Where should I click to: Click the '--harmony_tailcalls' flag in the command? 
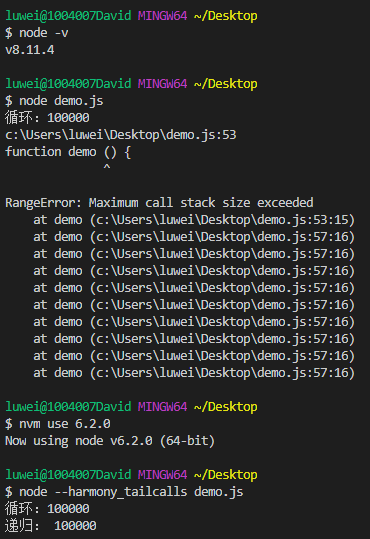pos(121,492)
